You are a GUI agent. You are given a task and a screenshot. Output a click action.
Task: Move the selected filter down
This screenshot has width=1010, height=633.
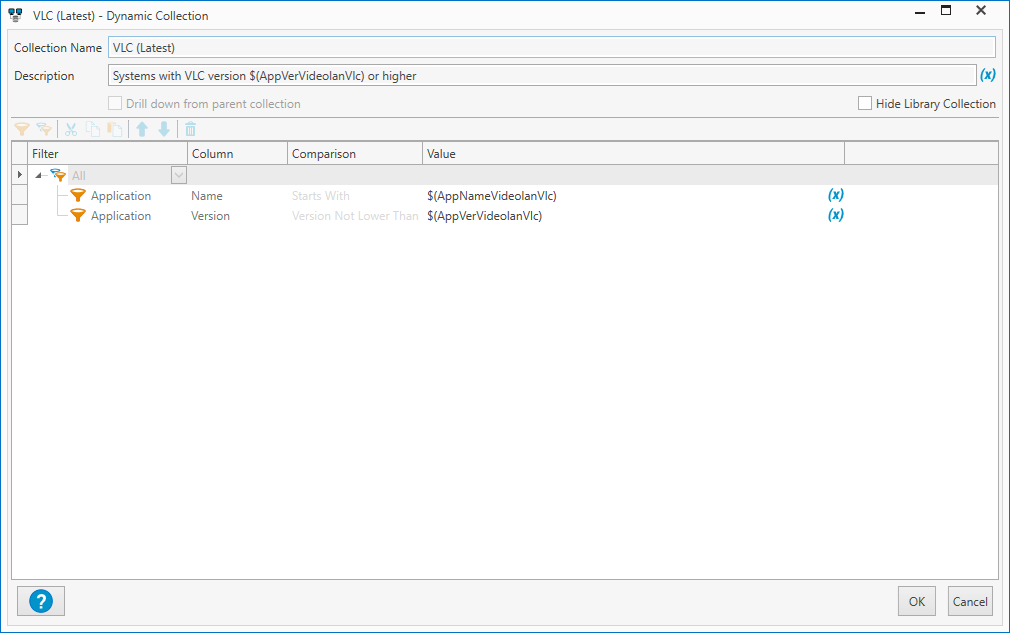pyautogui.click(x=163, y=129)
